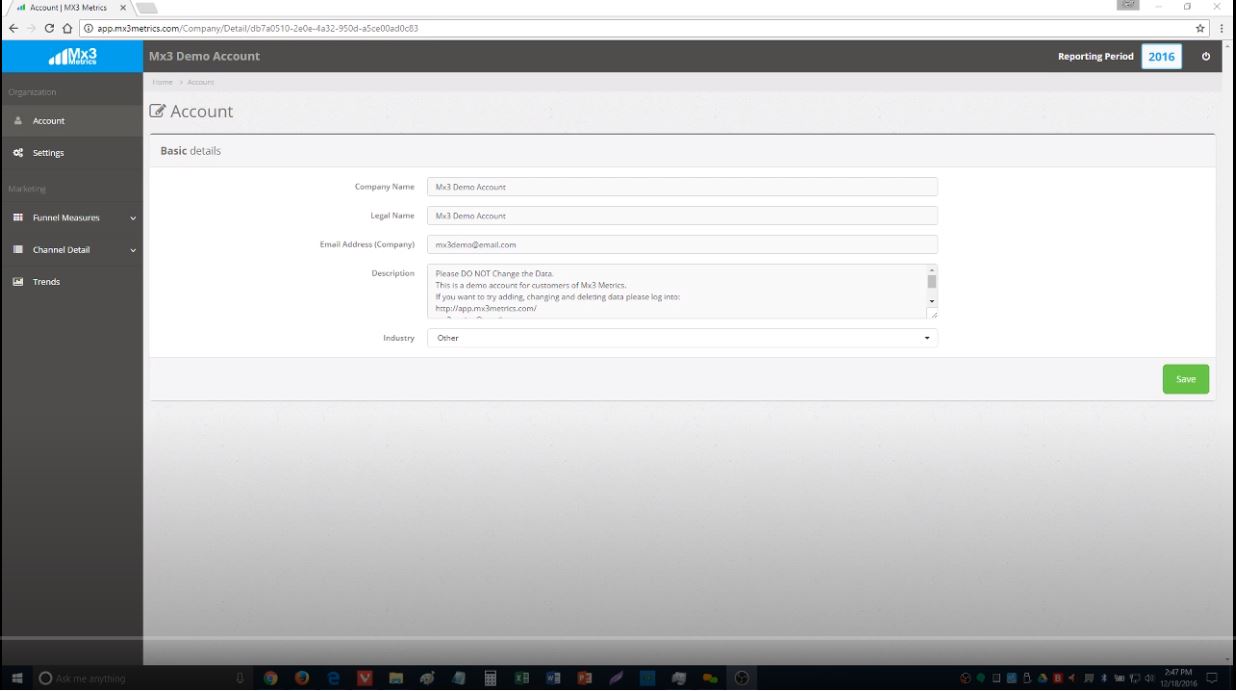Viewport: 1236px width, 691px height.
Task: Click the Legal Name input field
Action: tap(682, 215)
